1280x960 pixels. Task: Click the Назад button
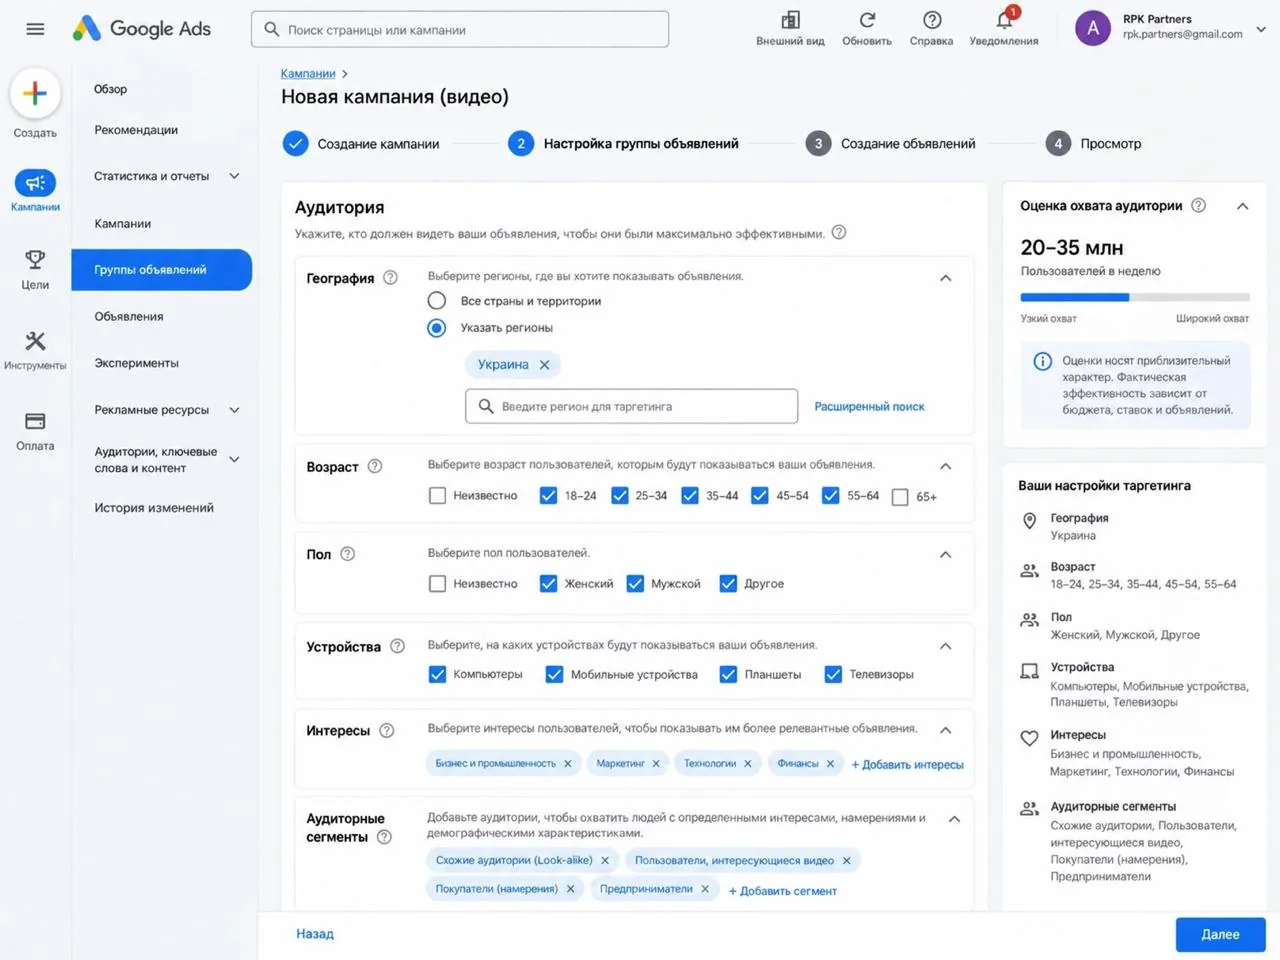[x=315, y=934]
